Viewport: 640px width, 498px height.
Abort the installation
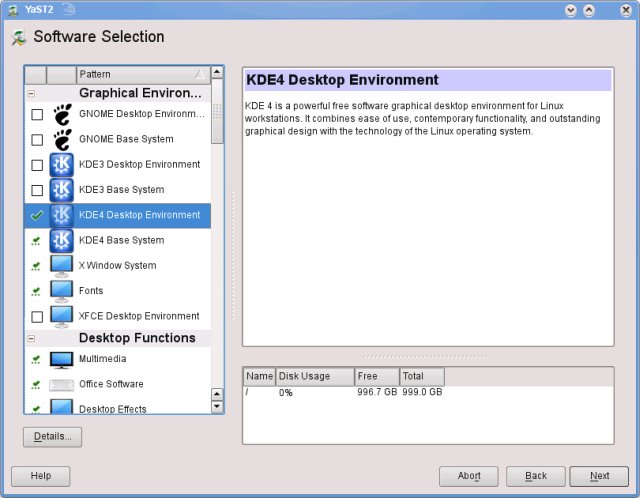coord(469,476)
